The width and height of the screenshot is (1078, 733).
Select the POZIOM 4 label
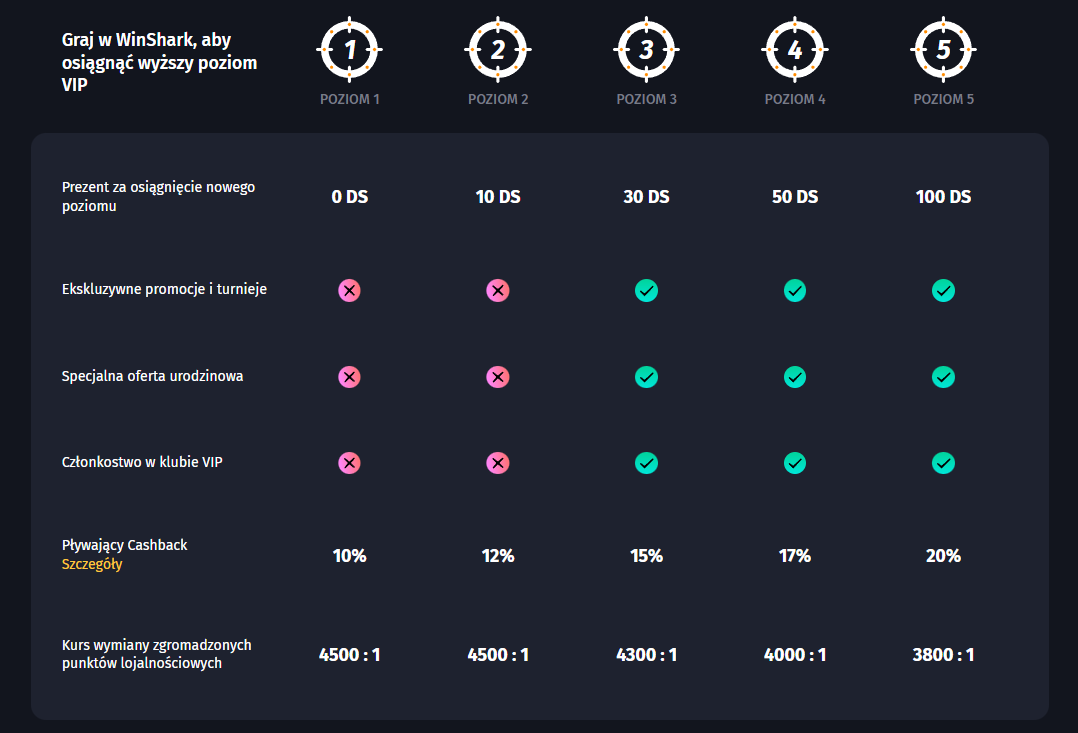795,99
